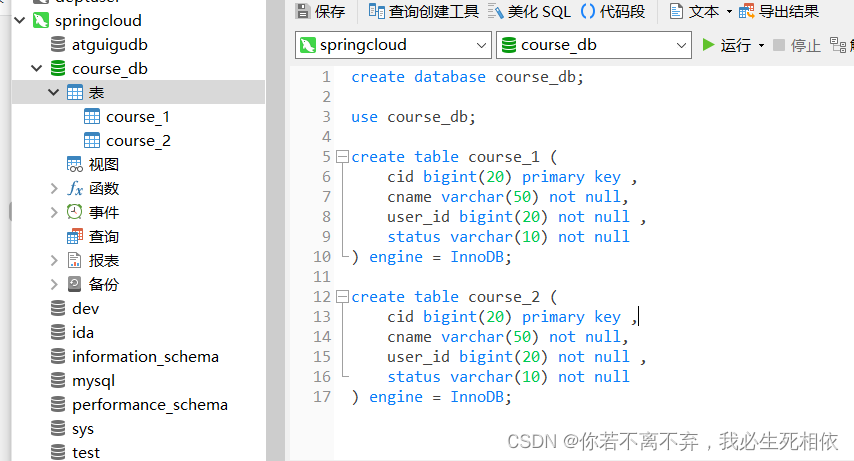Click the Export Result (导出结果) icon

747,11
